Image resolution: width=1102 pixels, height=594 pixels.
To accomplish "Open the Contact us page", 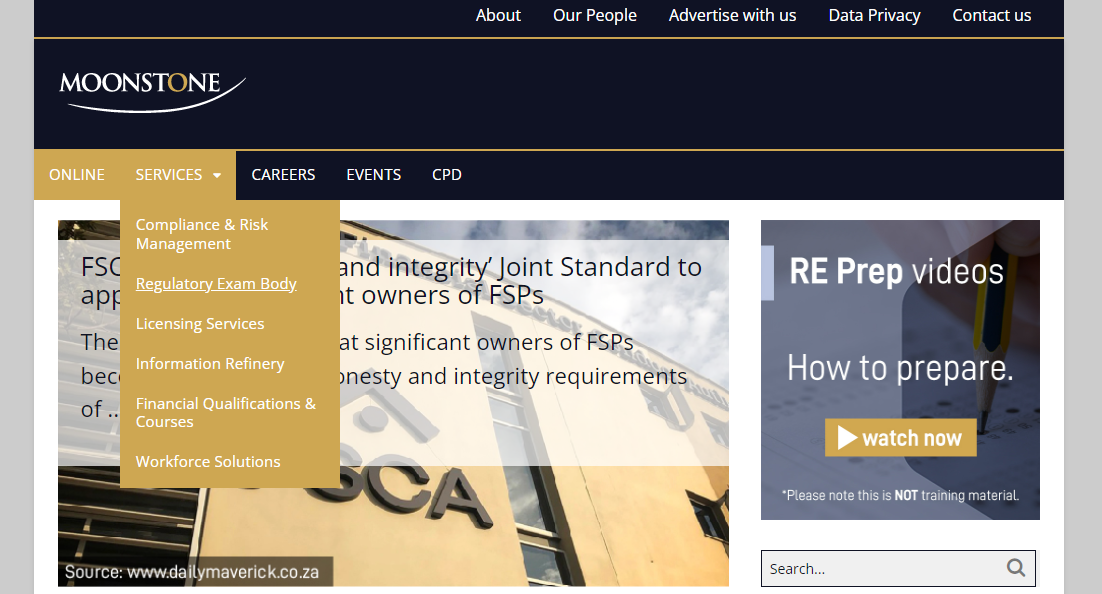I will (991, 15).
